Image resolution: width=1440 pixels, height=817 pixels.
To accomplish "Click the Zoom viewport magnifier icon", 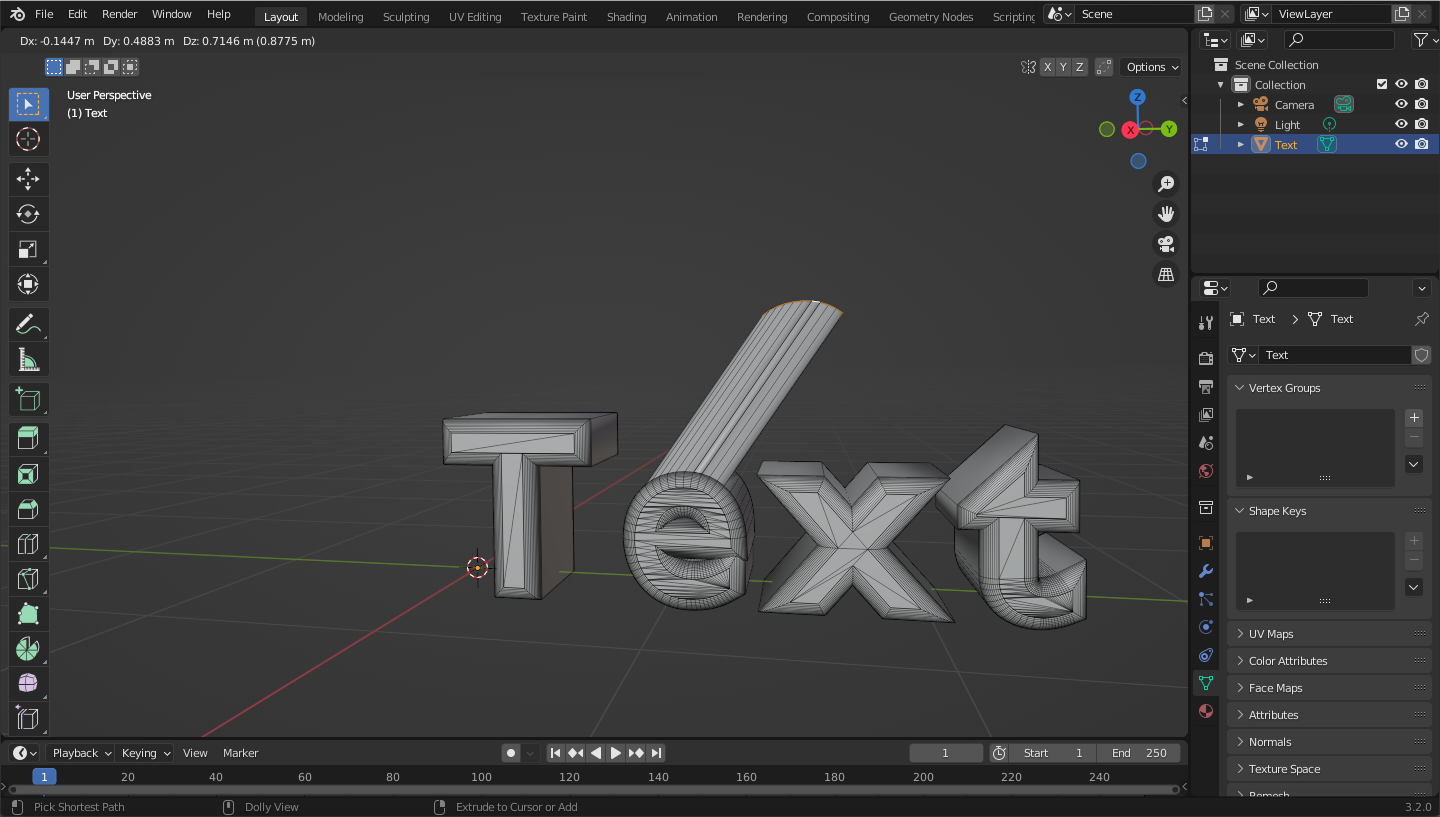I will coord(1166,184).
